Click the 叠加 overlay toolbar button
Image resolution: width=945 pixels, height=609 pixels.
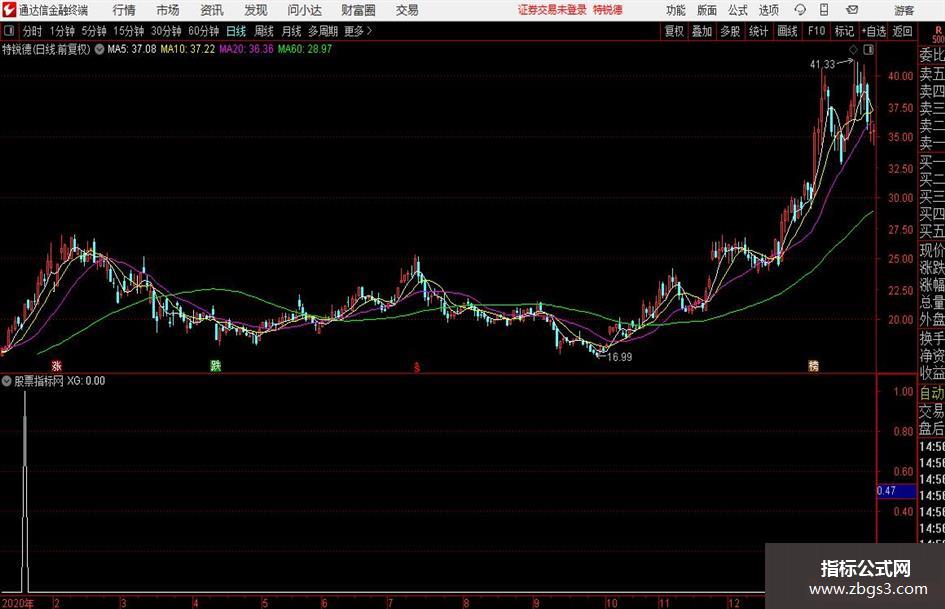click(x=702, y=31)
